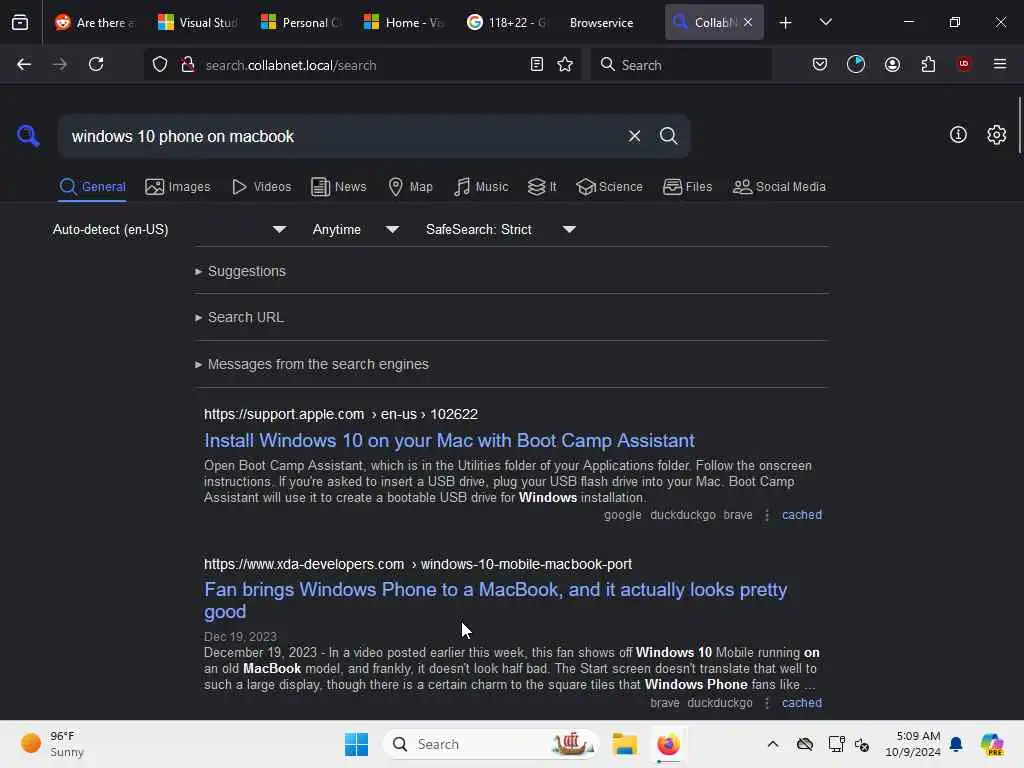Open the extensions puzzle icon

(x=928, y=64)
